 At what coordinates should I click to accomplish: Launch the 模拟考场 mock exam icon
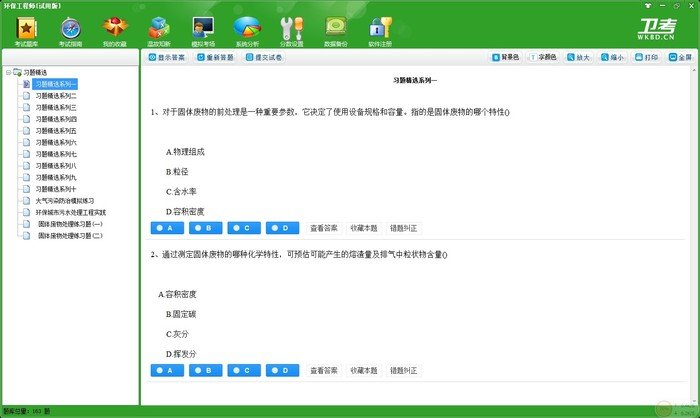click(203, 31)
